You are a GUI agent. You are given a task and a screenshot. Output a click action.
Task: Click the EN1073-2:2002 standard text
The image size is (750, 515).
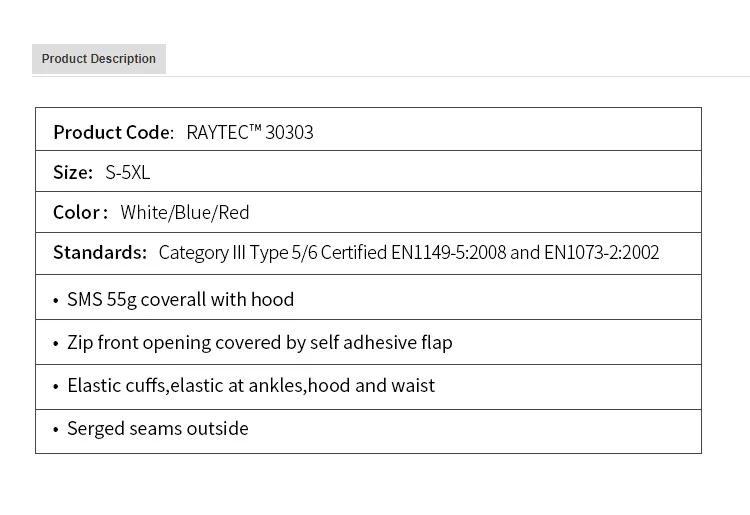(602, 252)
